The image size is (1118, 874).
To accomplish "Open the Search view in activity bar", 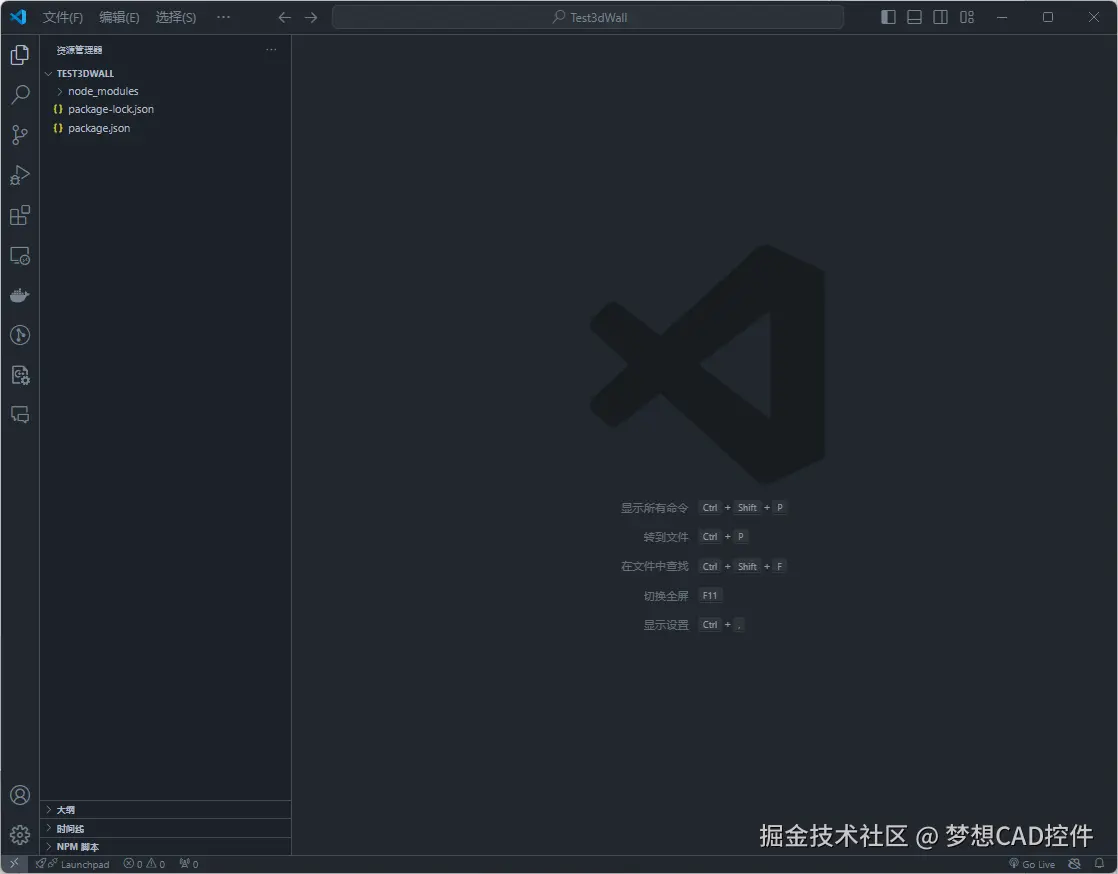I will point(20,94).
